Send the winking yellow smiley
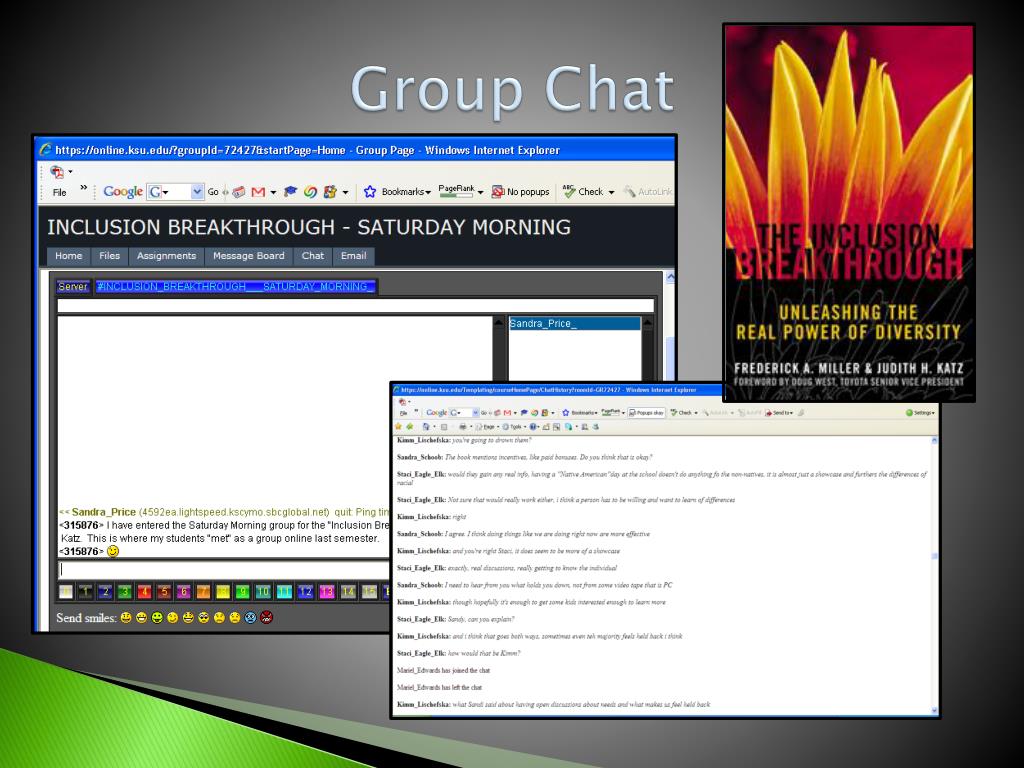The width and height of the screenshot is (1024, 768). click(172, 617)
